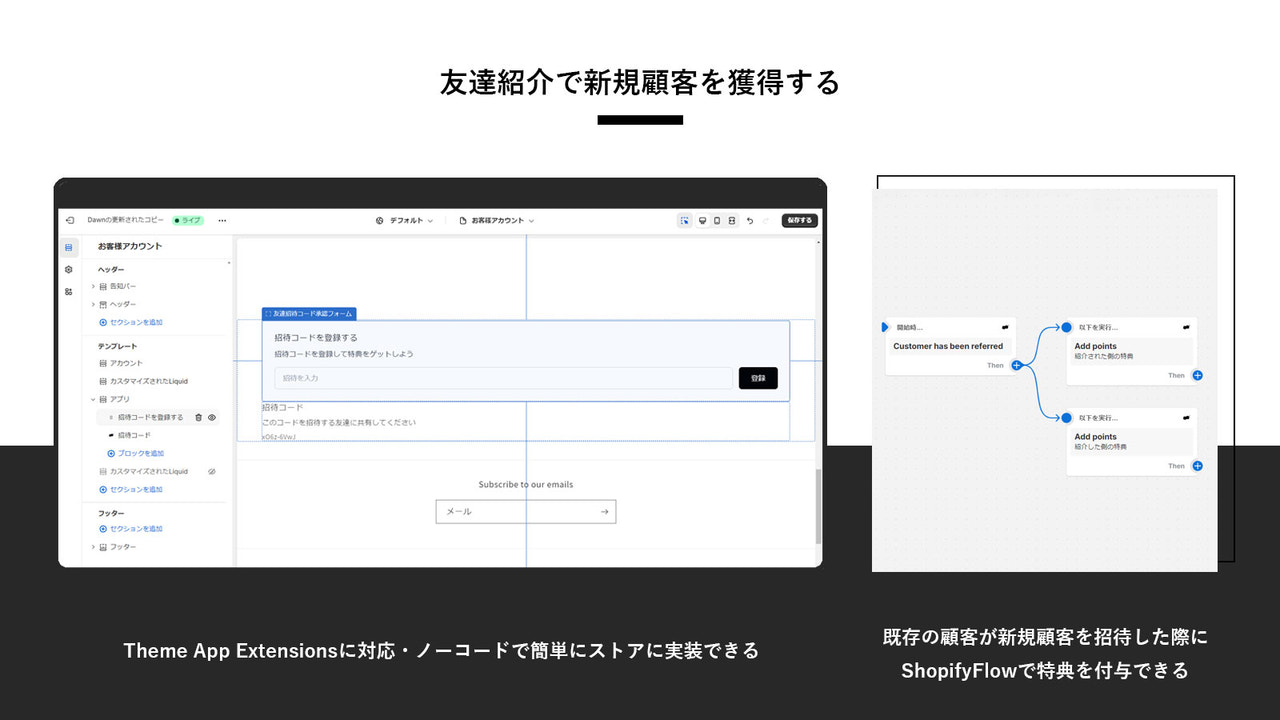1280x720 pixels.
Task: Open fullscreen preview icon
Action: pyautogui.click(x=733, y=220)
